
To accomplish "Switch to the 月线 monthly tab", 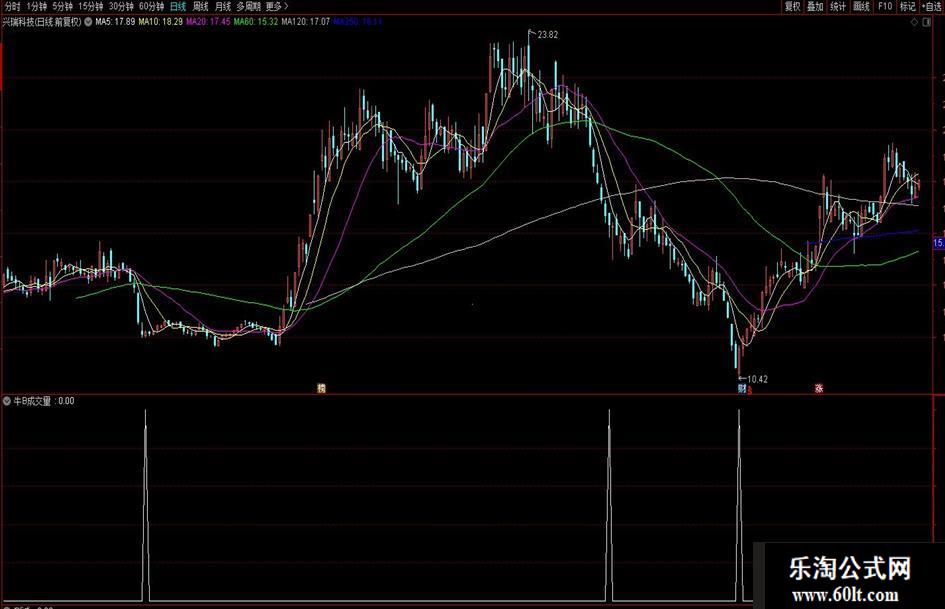I will pyautogui.click(x=223, y=7).
